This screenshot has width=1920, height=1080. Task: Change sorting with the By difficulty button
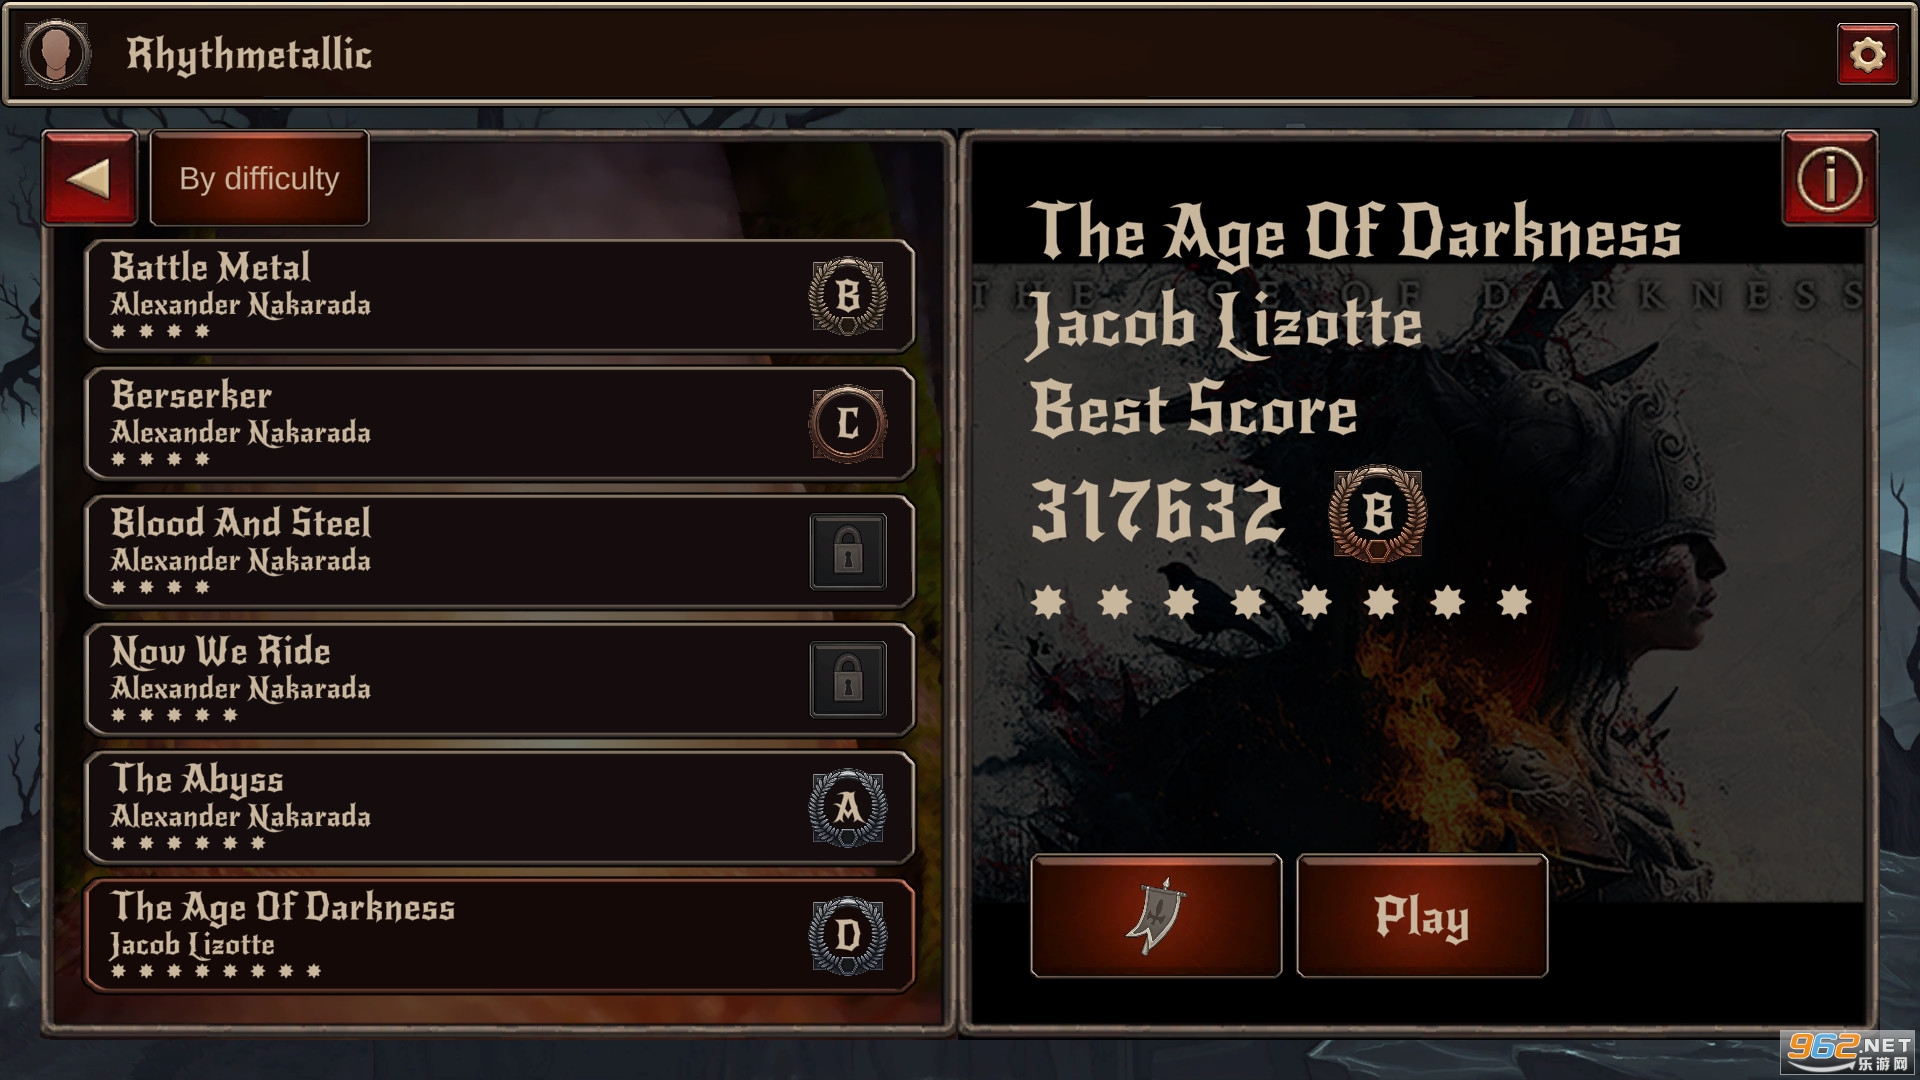click(x=259, y=178)
